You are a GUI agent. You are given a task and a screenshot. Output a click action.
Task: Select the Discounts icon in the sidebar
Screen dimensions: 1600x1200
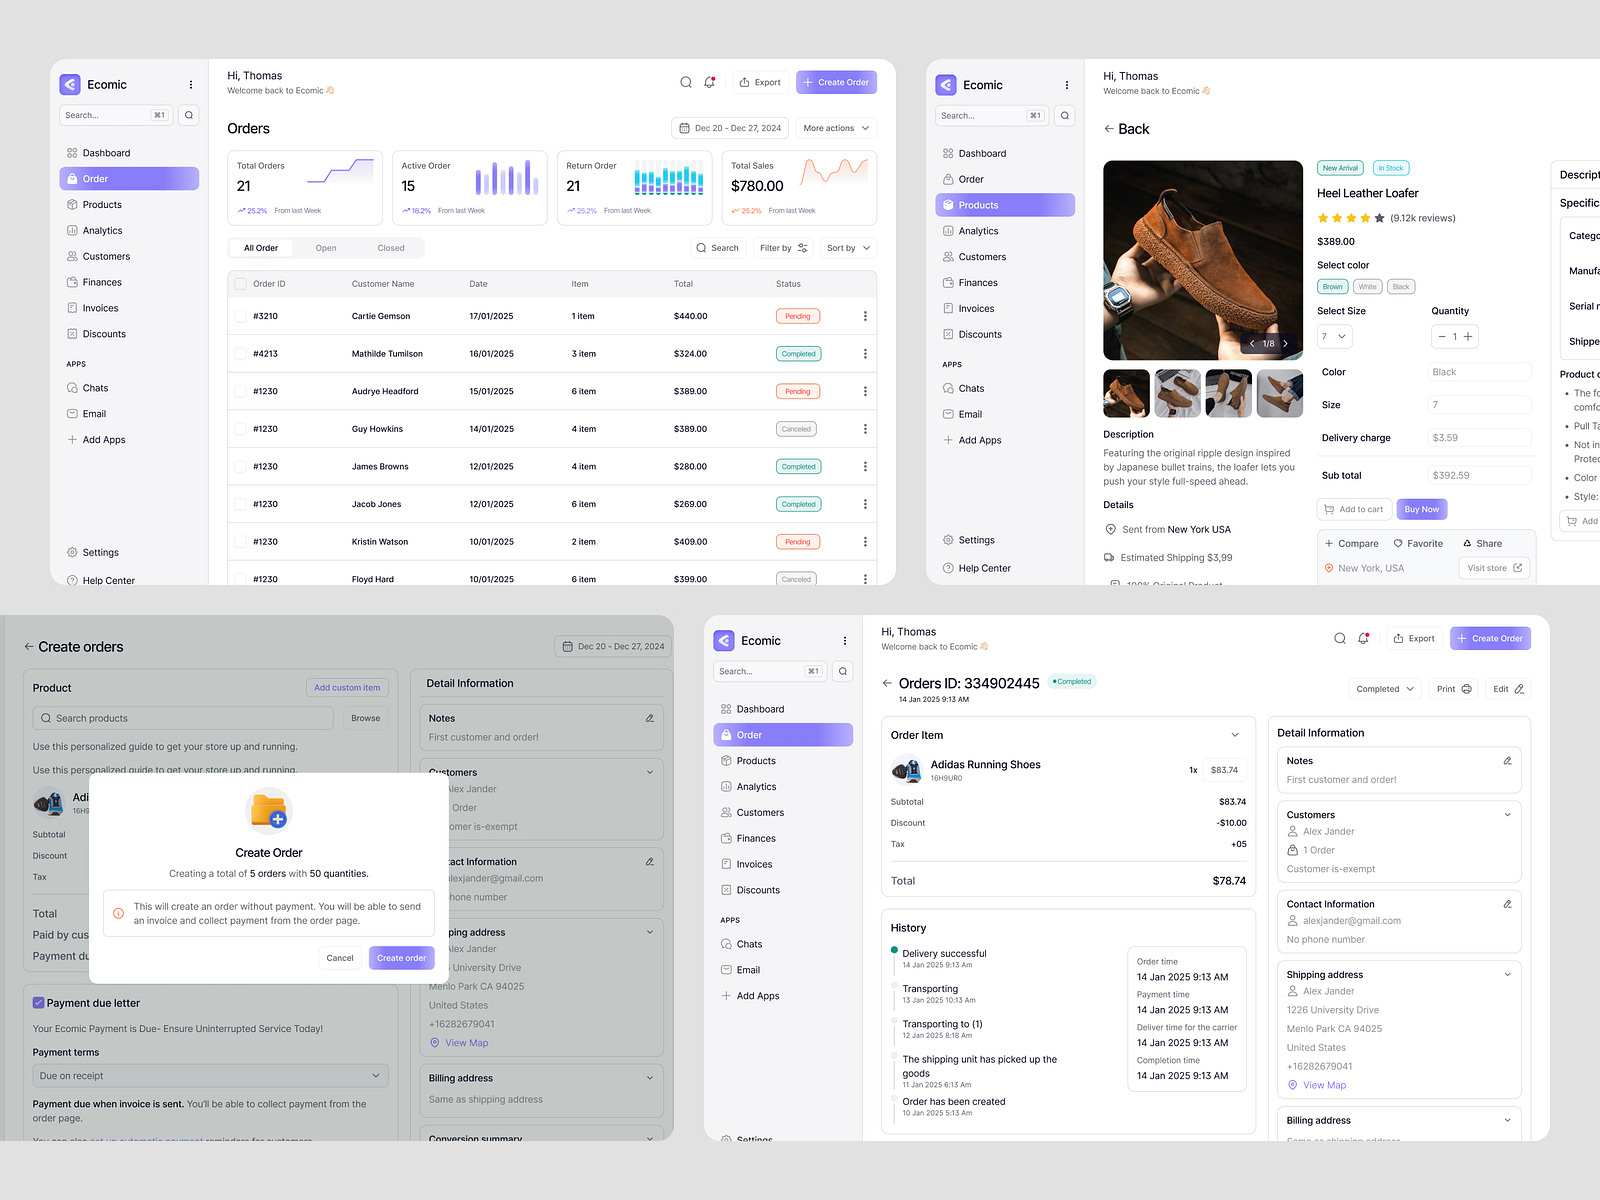point(72,334)
